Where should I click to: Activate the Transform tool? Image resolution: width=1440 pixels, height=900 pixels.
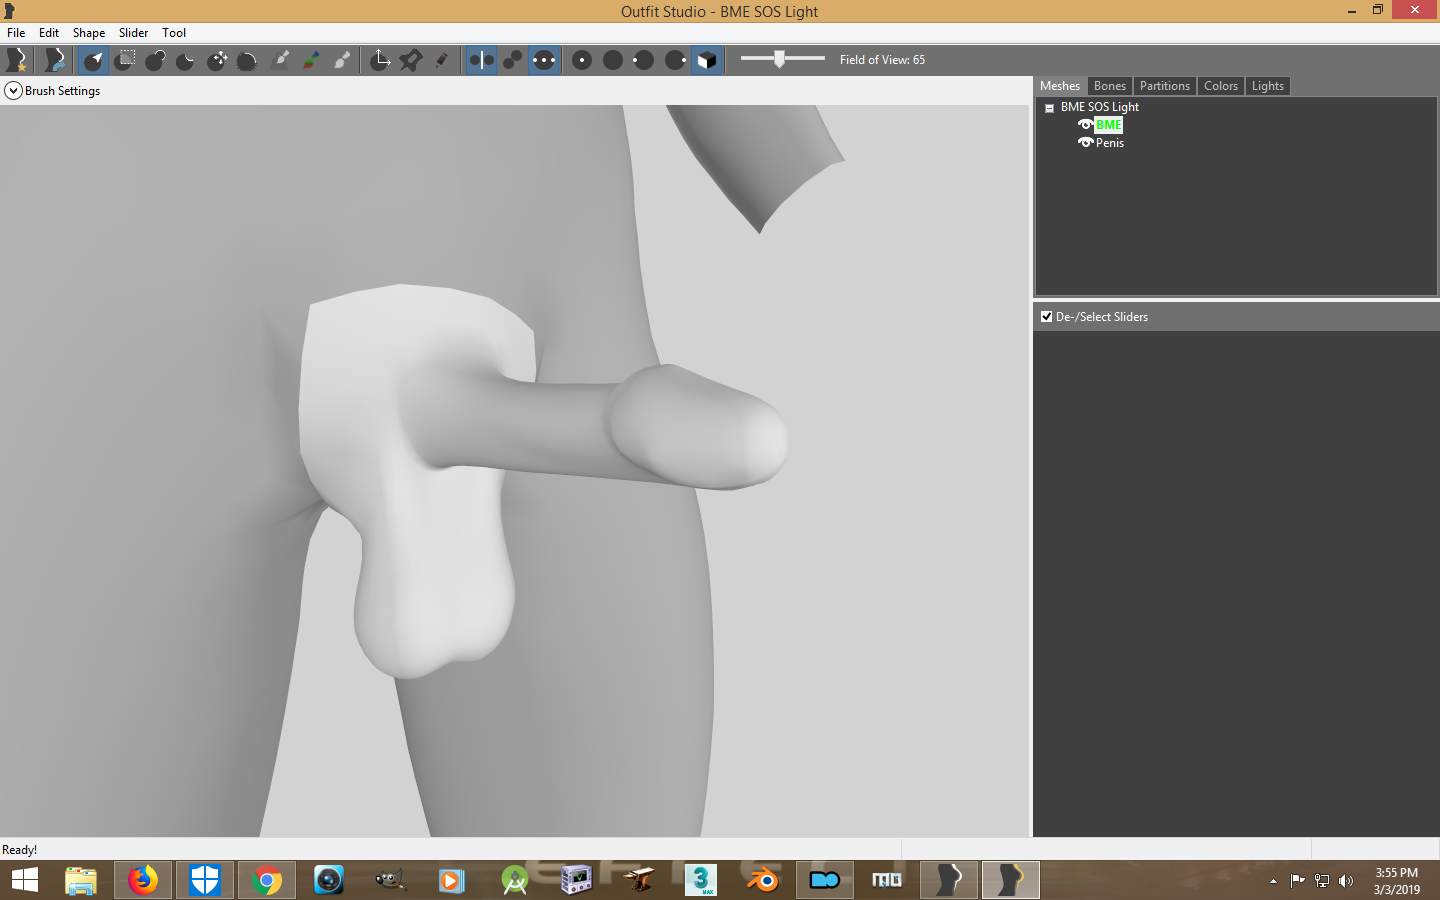pyautogui.click(x=380, y=60)
